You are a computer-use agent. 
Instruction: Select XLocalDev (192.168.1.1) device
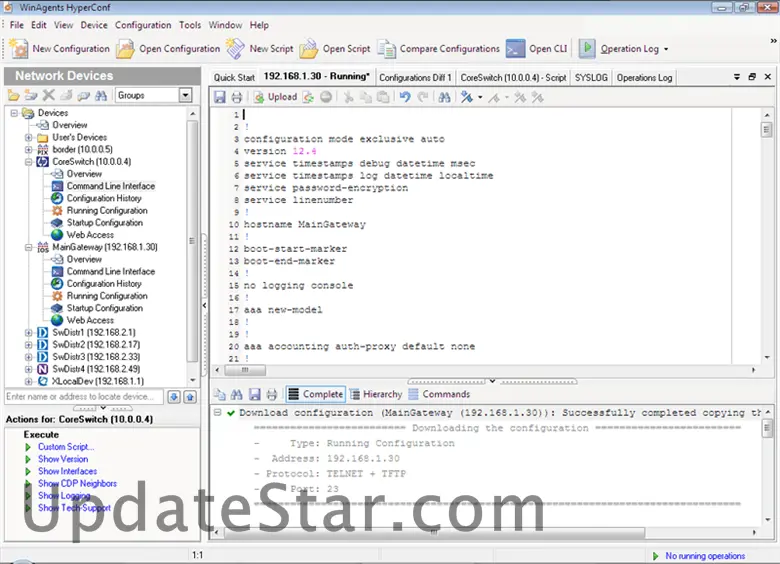[x=98, y=381]
